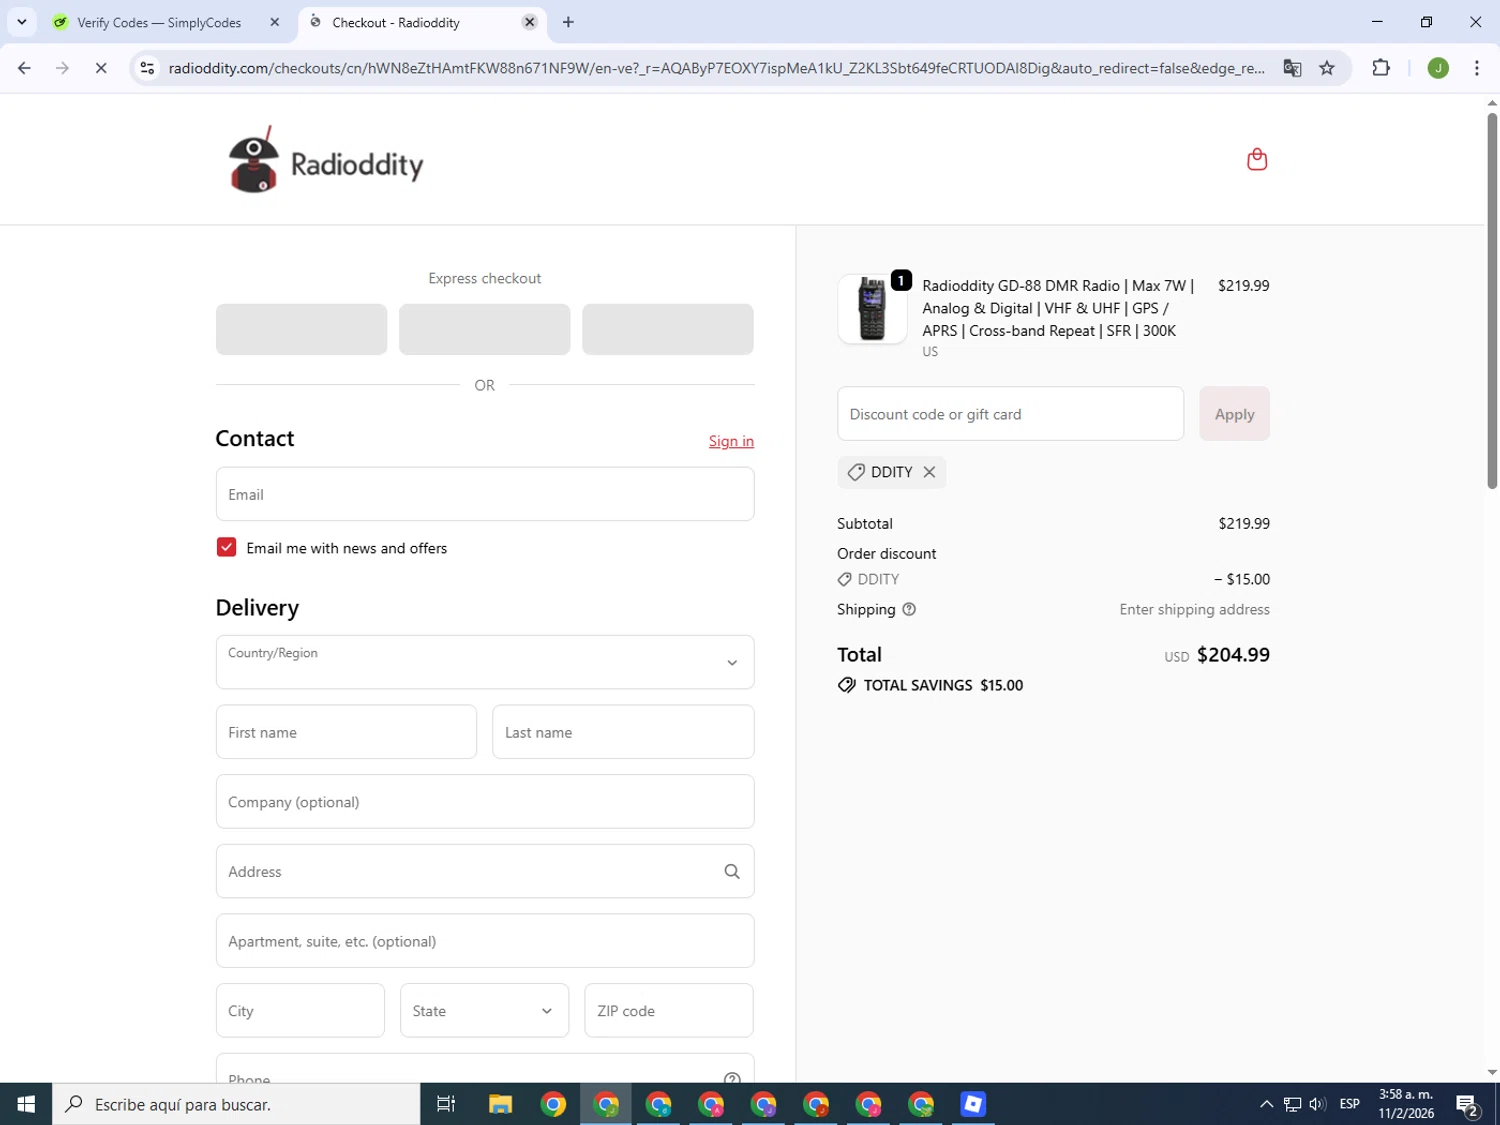Click the First name field
This screenshot has height=1125, width=1500.
346,732
